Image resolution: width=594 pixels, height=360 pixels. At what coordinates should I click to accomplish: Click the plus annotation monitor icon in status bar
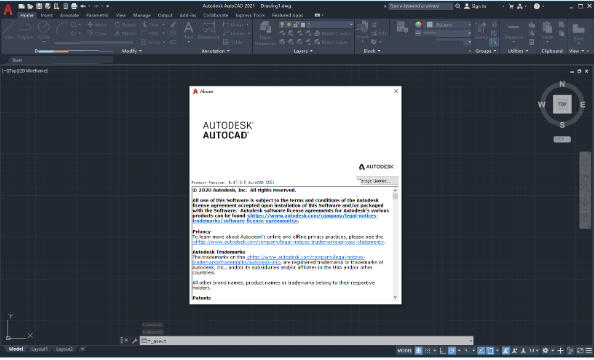pos(561,351)
